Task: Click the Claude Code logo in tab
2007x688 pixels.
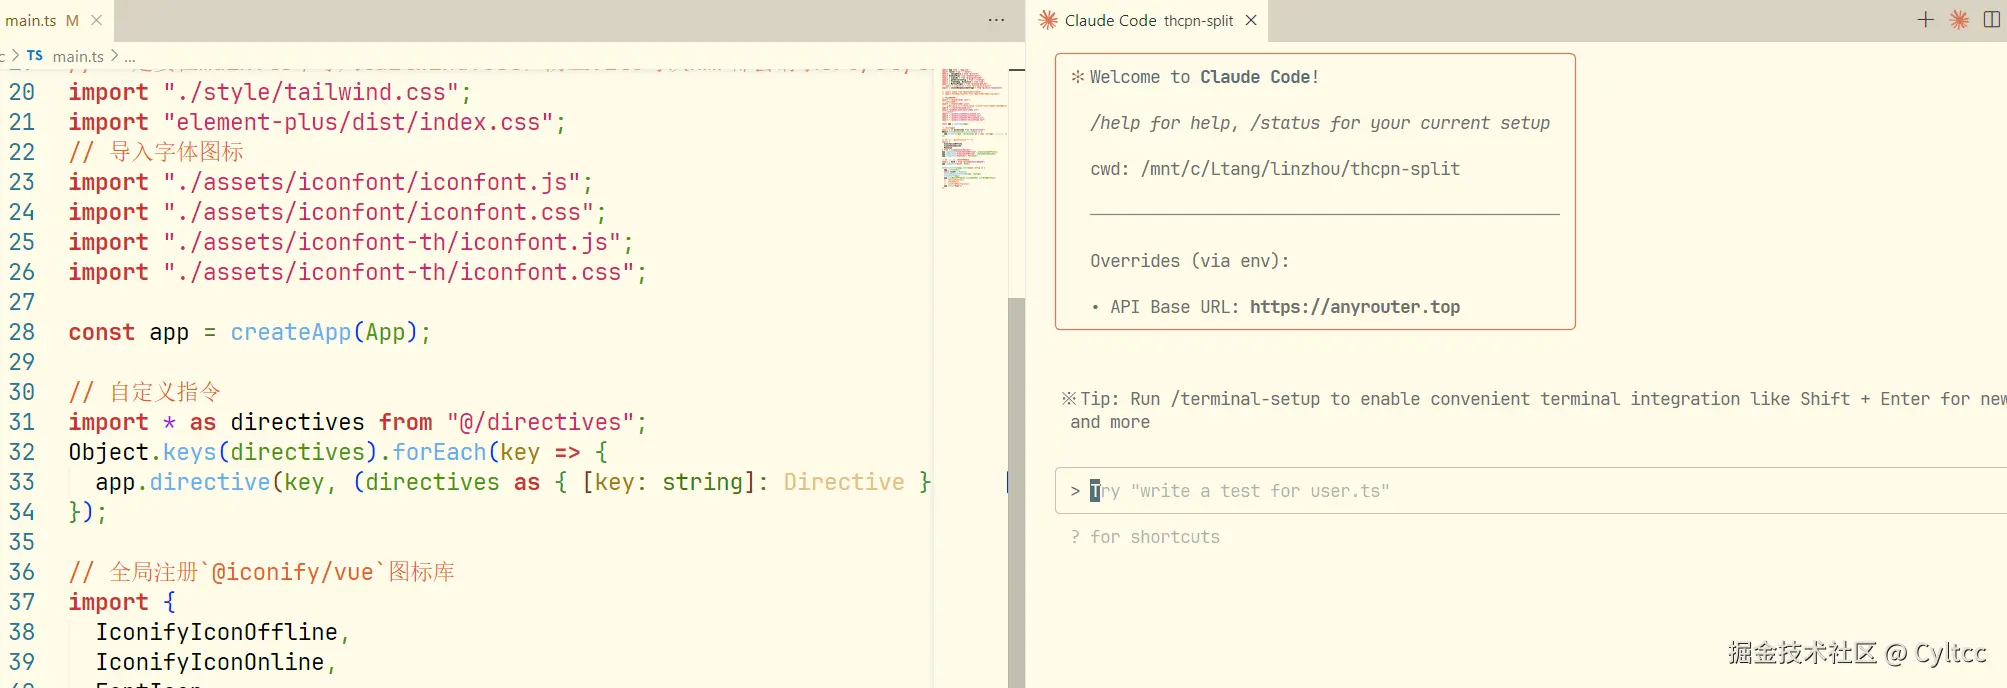Action: (1048, 20)
